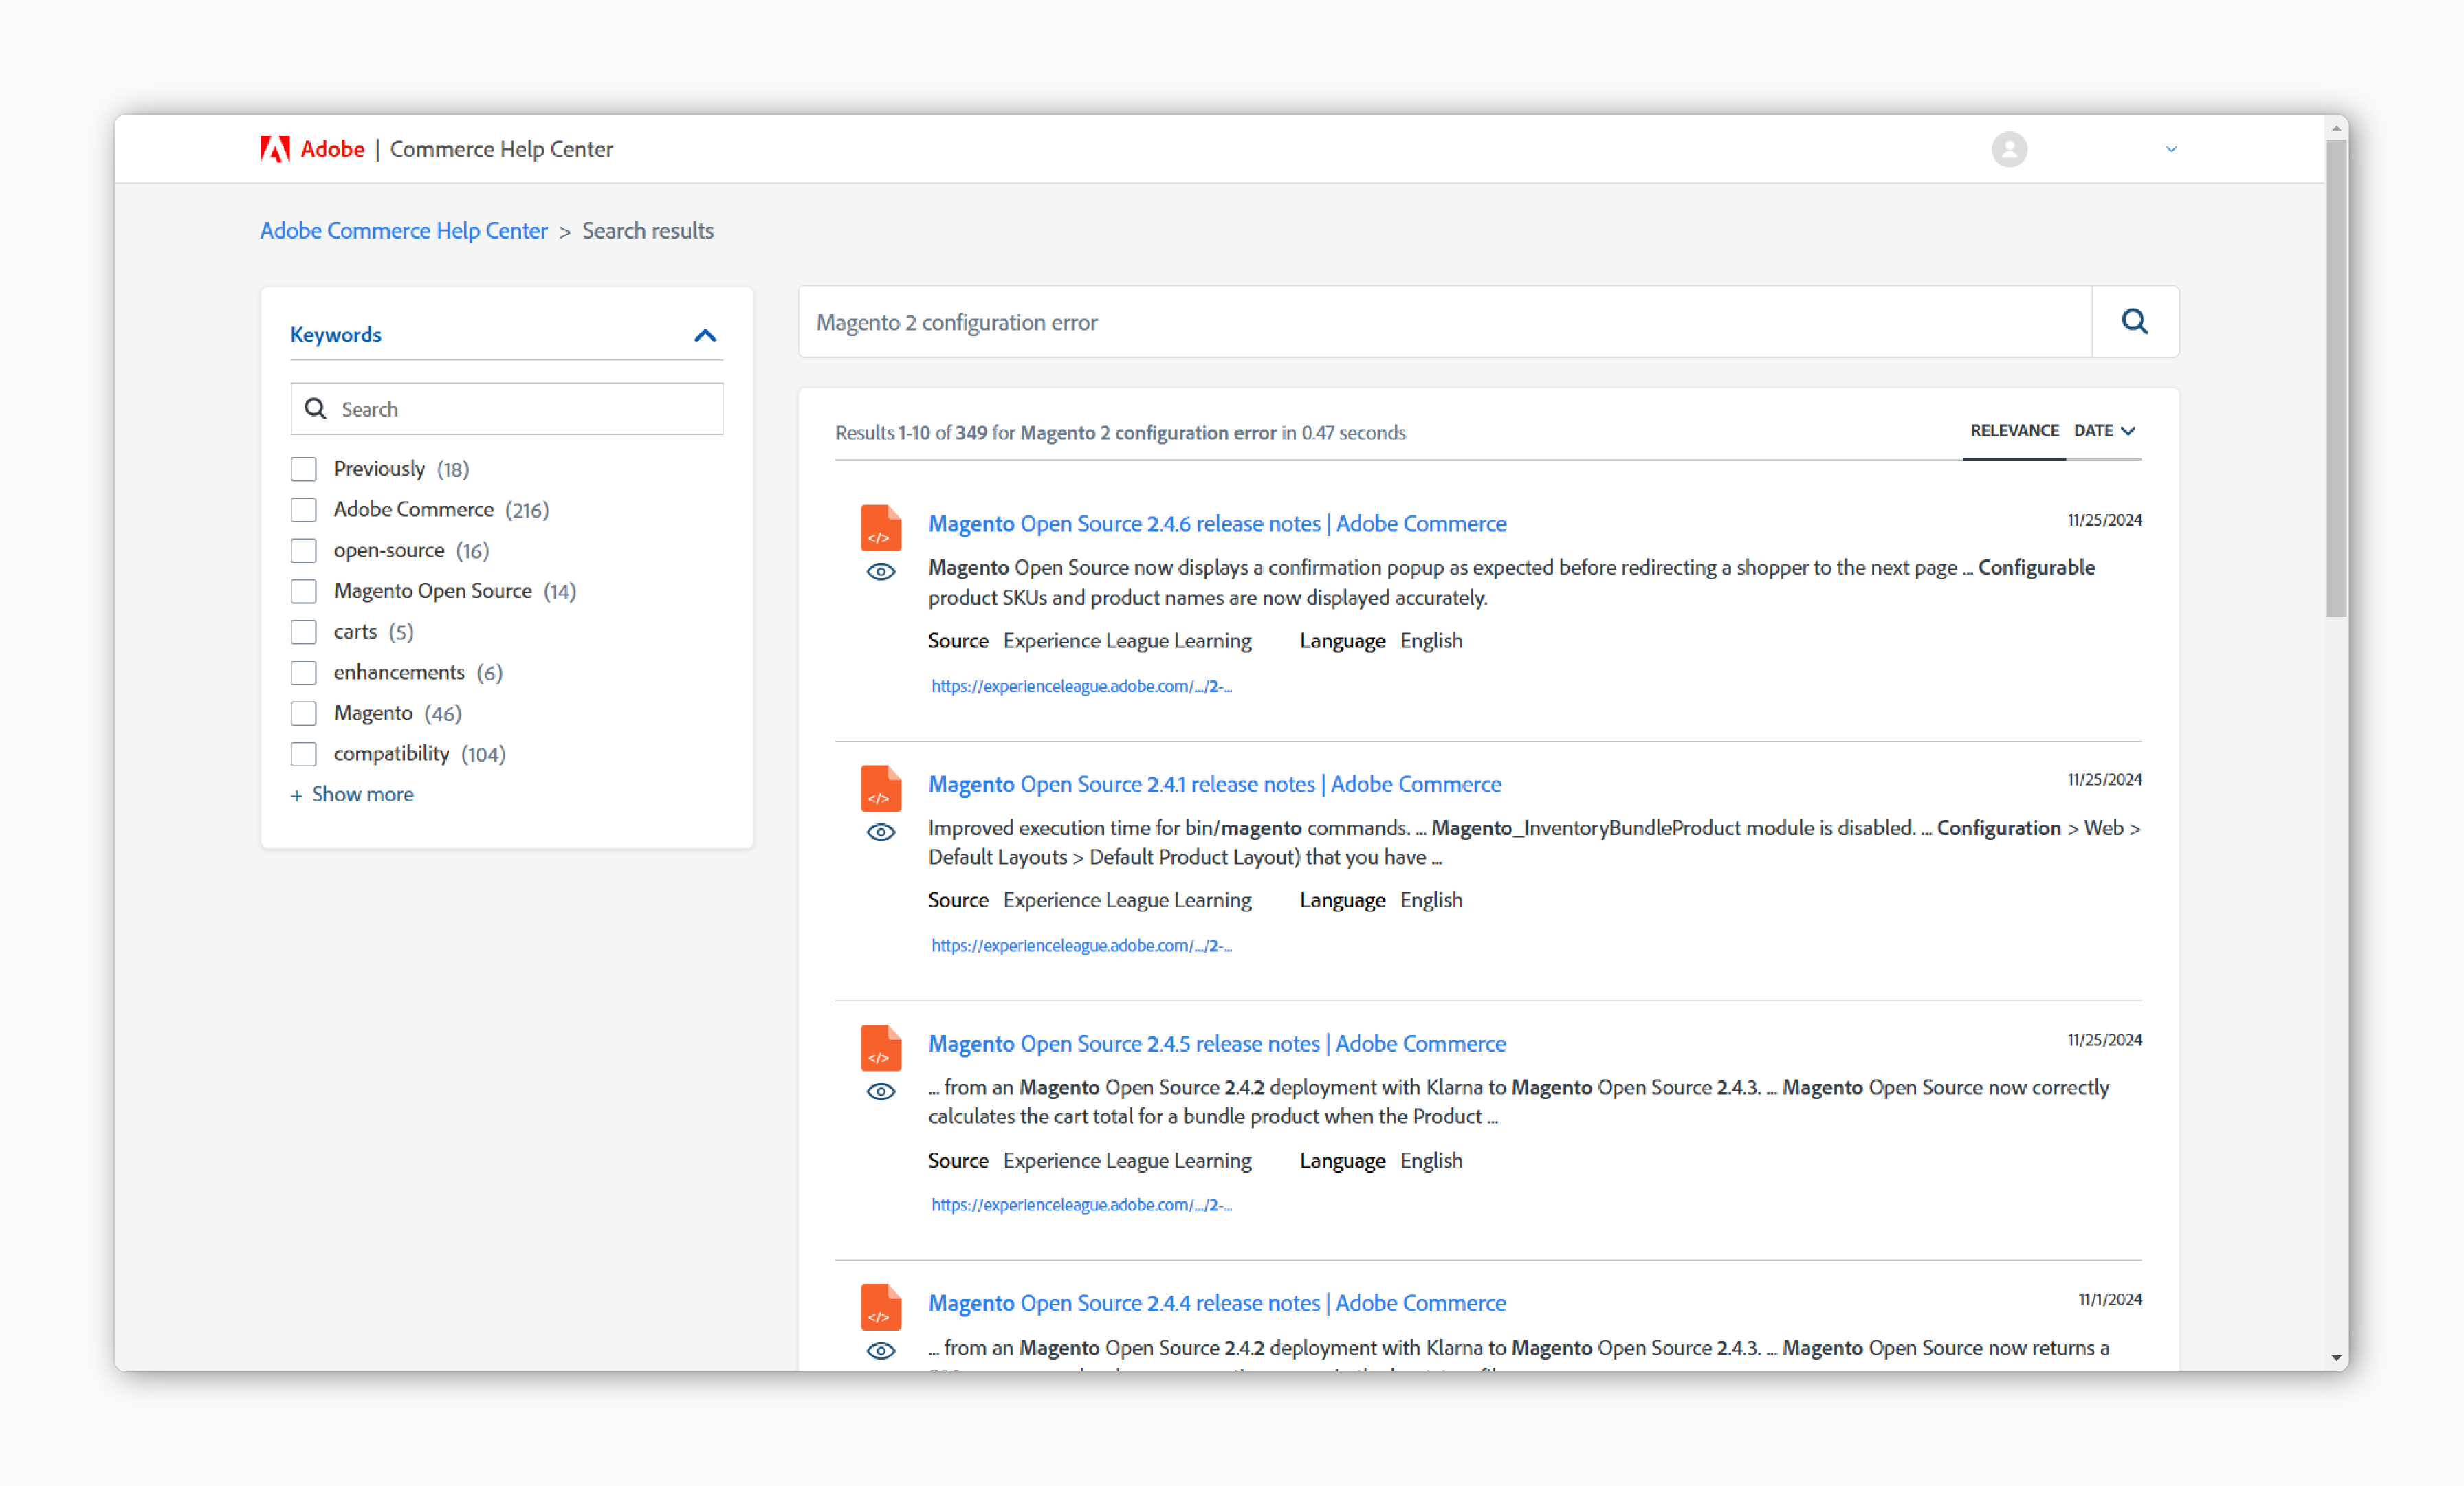Check the Adobe Commerce keyword filter
This screenshot has width=2464, height=1486.
(303, 510)
